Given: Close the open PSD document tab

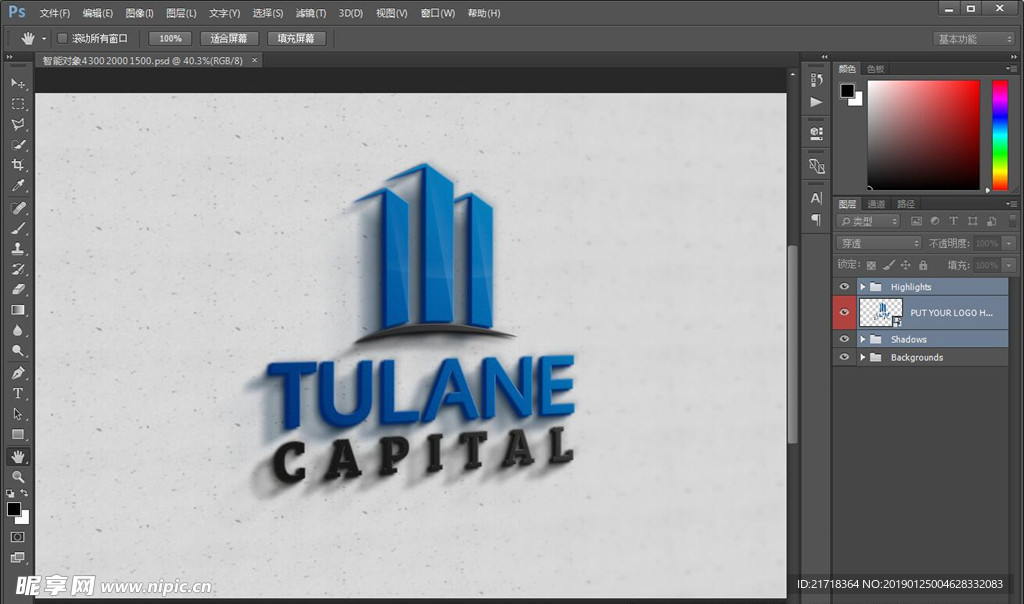Looking at the screenshot, I should point(255,60).
